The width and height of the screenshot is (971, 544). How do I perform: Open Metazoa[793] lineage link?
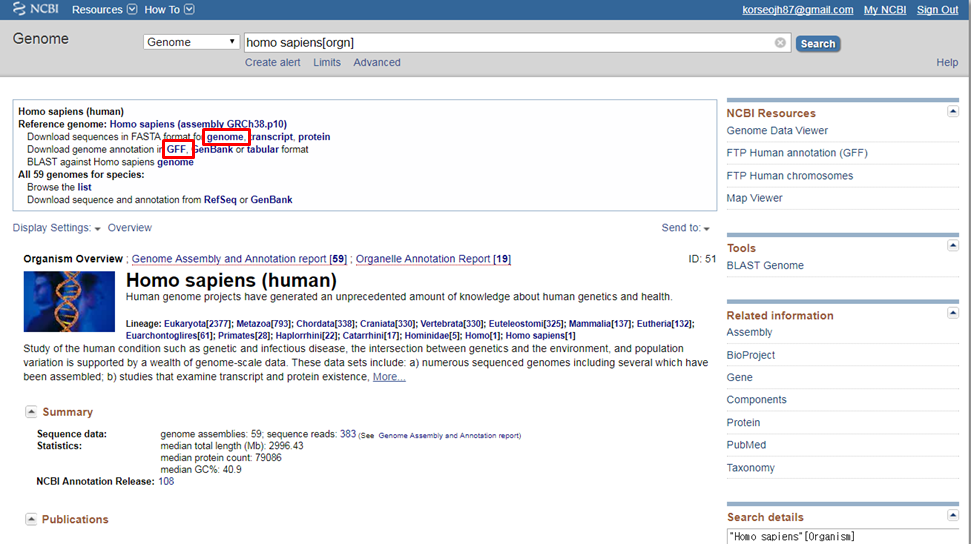click(x=263, y=323)
